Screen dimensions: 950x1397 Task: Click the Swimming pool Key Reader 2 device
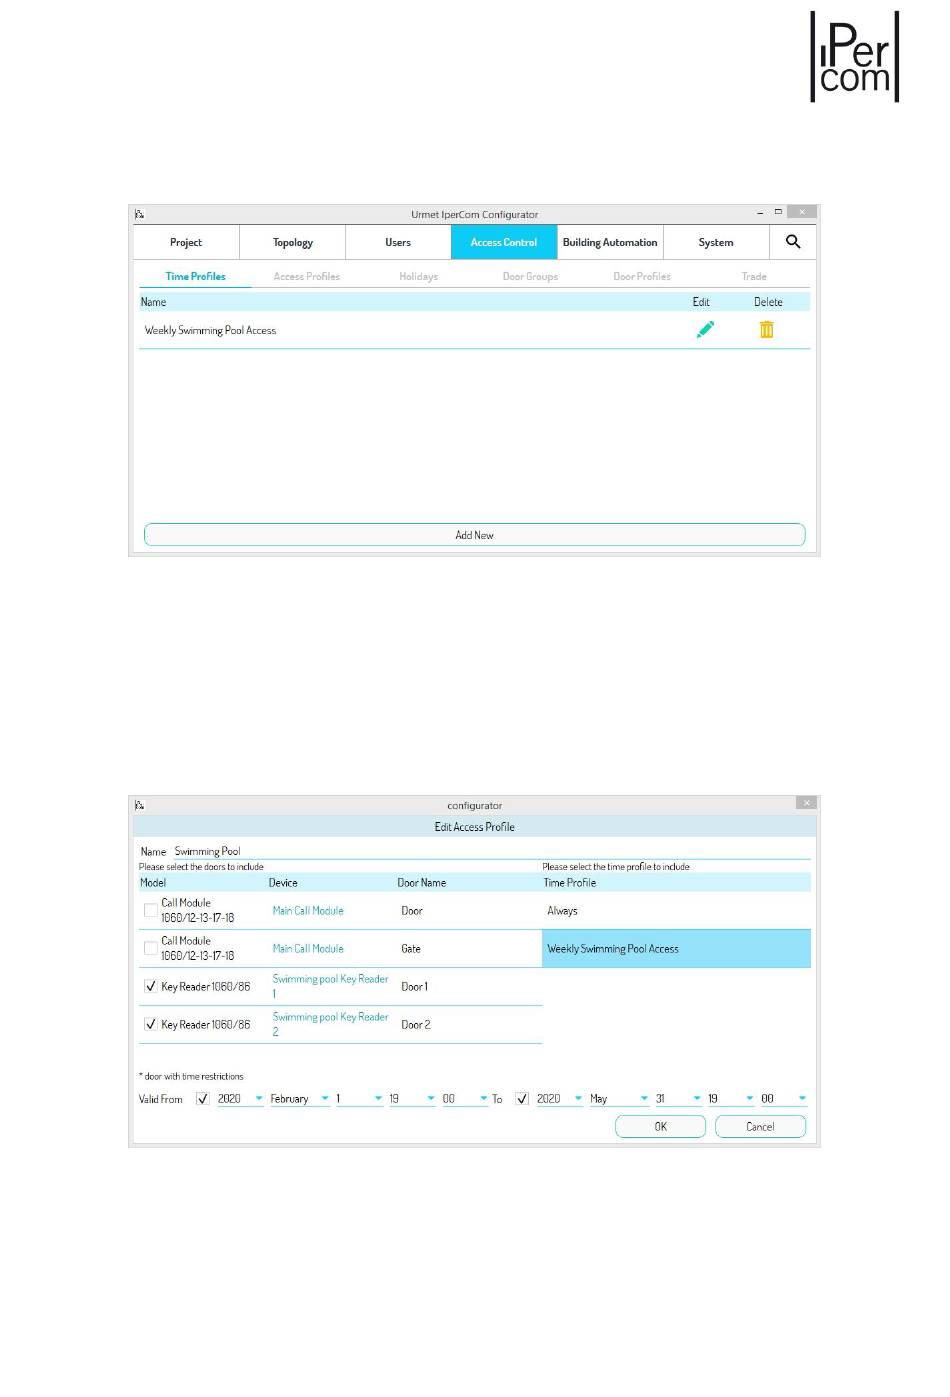(x=330, y=1024)
